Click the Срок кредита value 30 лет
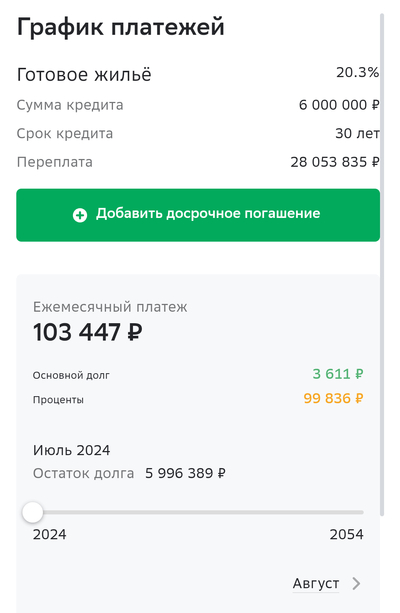The image size is (400, 613). [357, 133]
